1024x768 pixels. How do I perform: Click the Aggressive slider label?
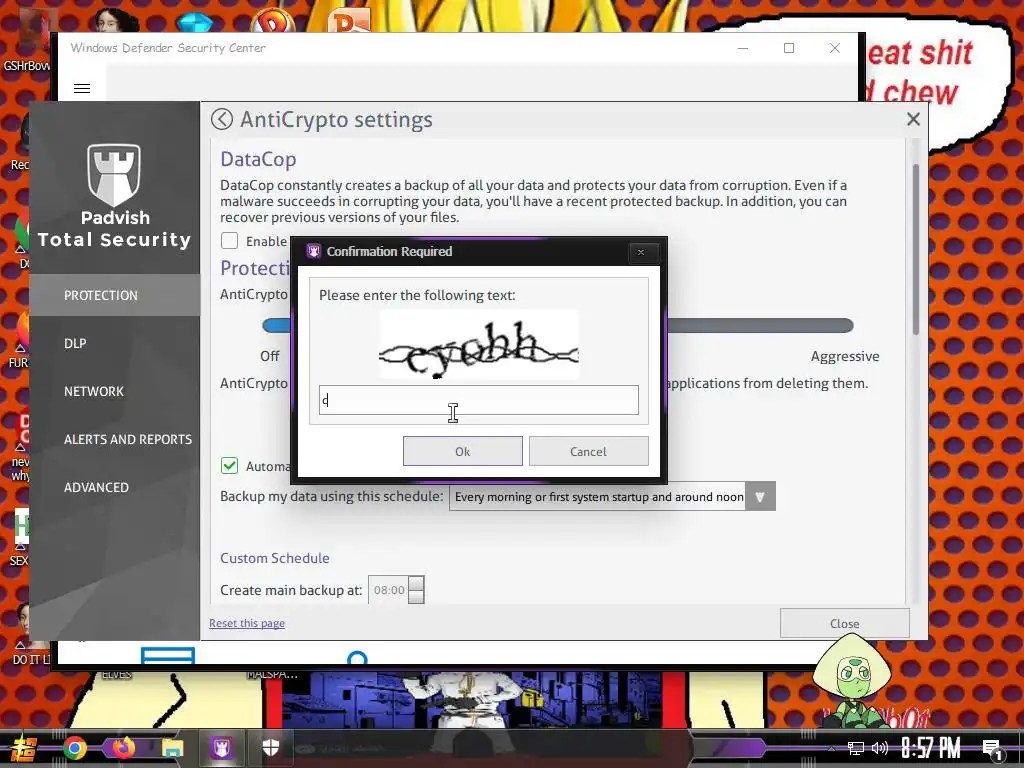click(x=844, y=356)
